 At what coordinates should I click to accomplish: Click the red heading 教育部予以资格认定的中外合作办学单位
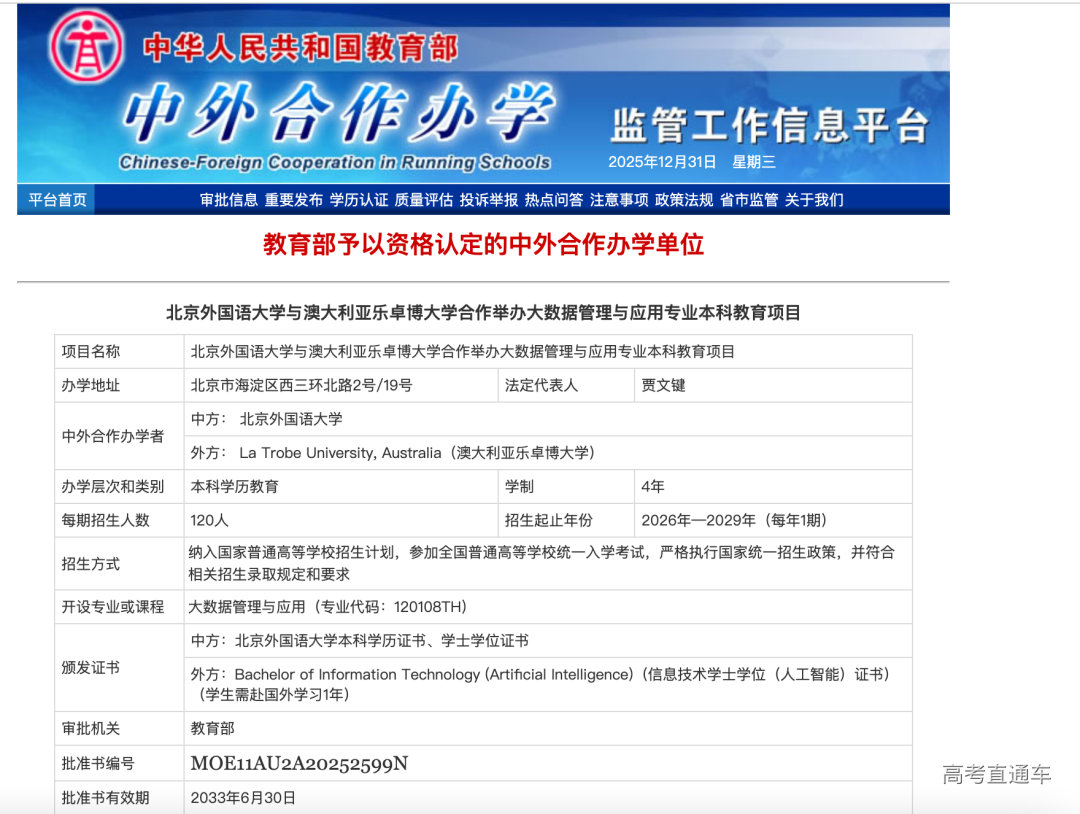[483, 244]
